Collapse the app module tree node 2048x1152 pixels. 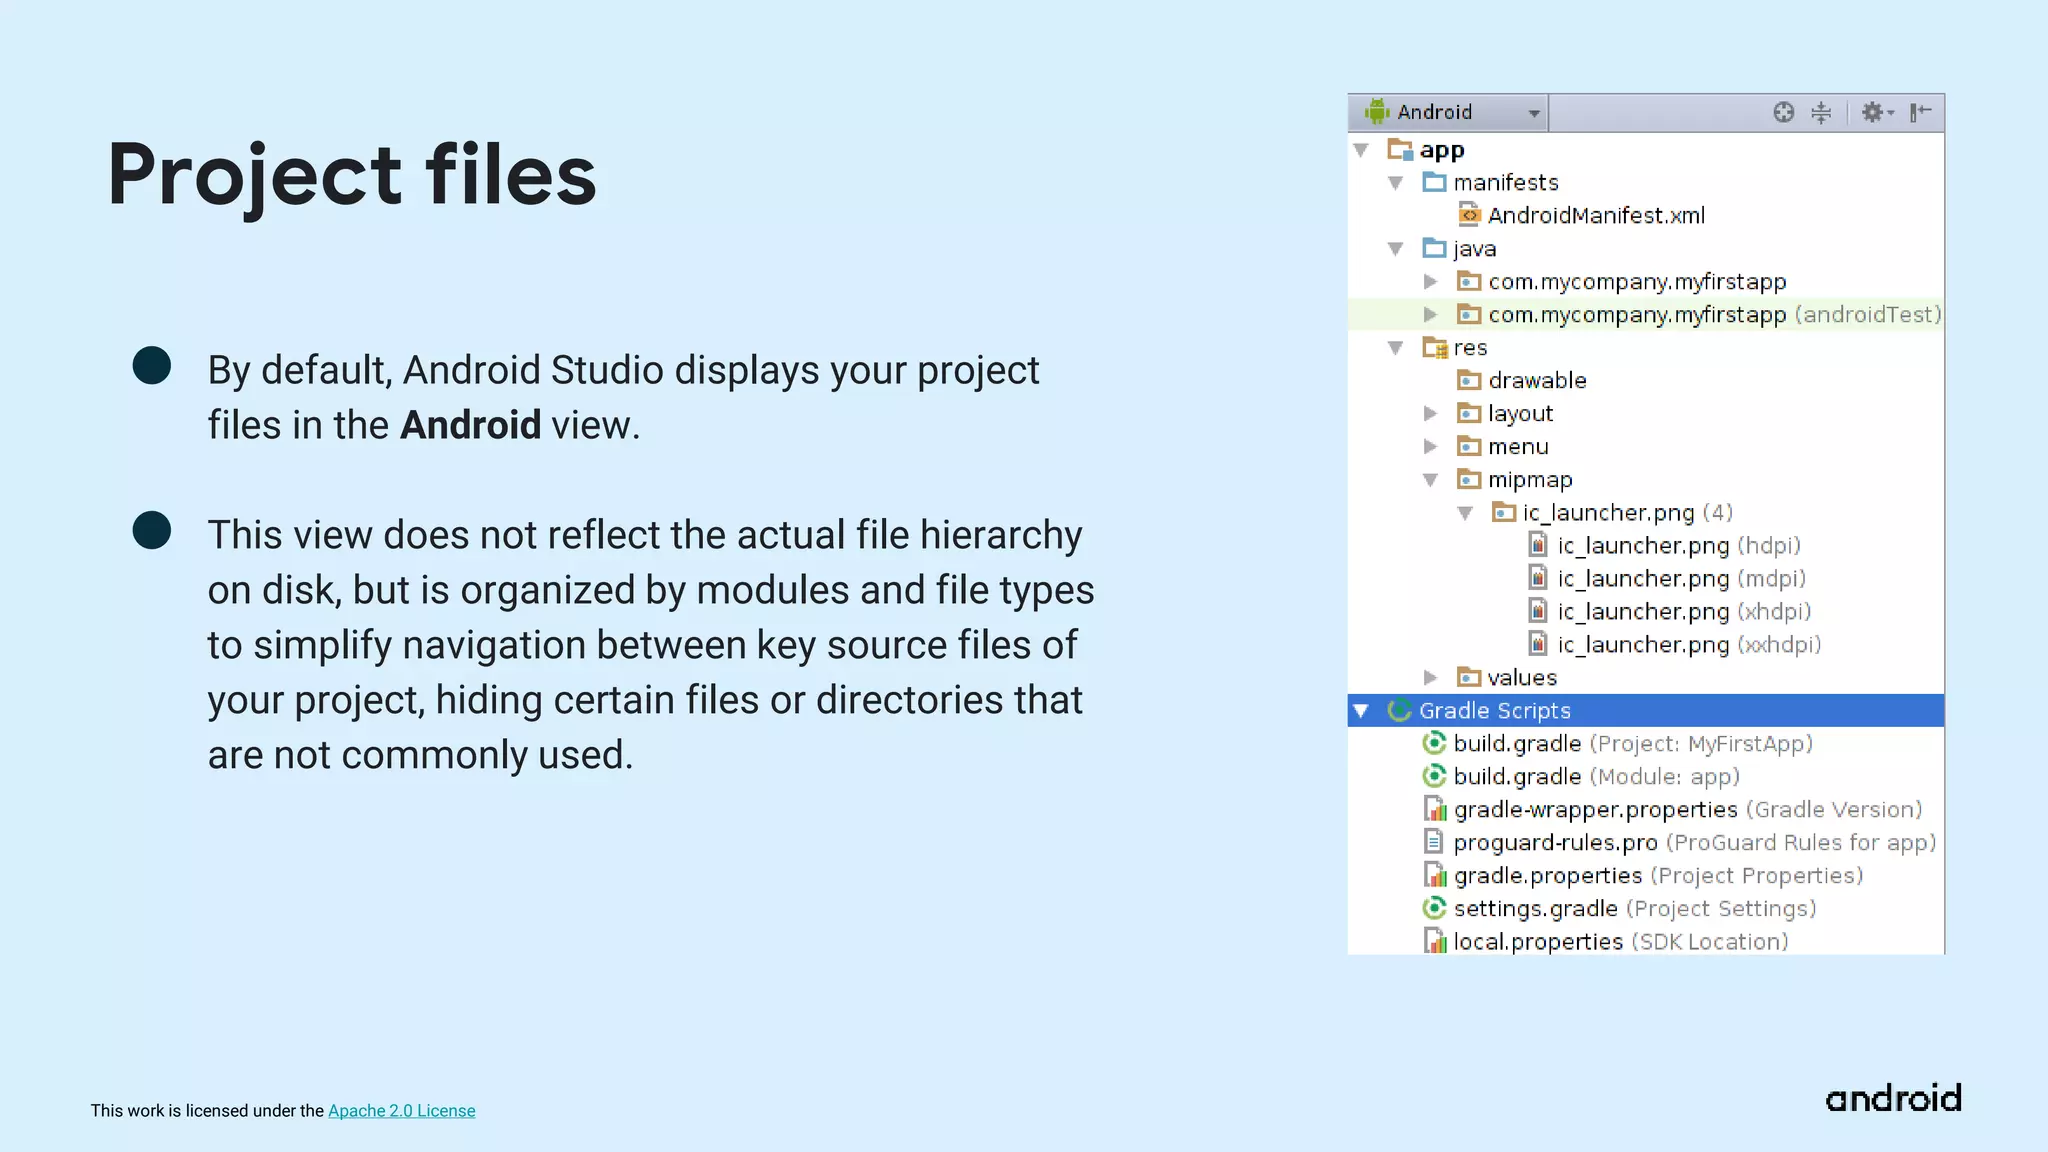coord(1361,150)
